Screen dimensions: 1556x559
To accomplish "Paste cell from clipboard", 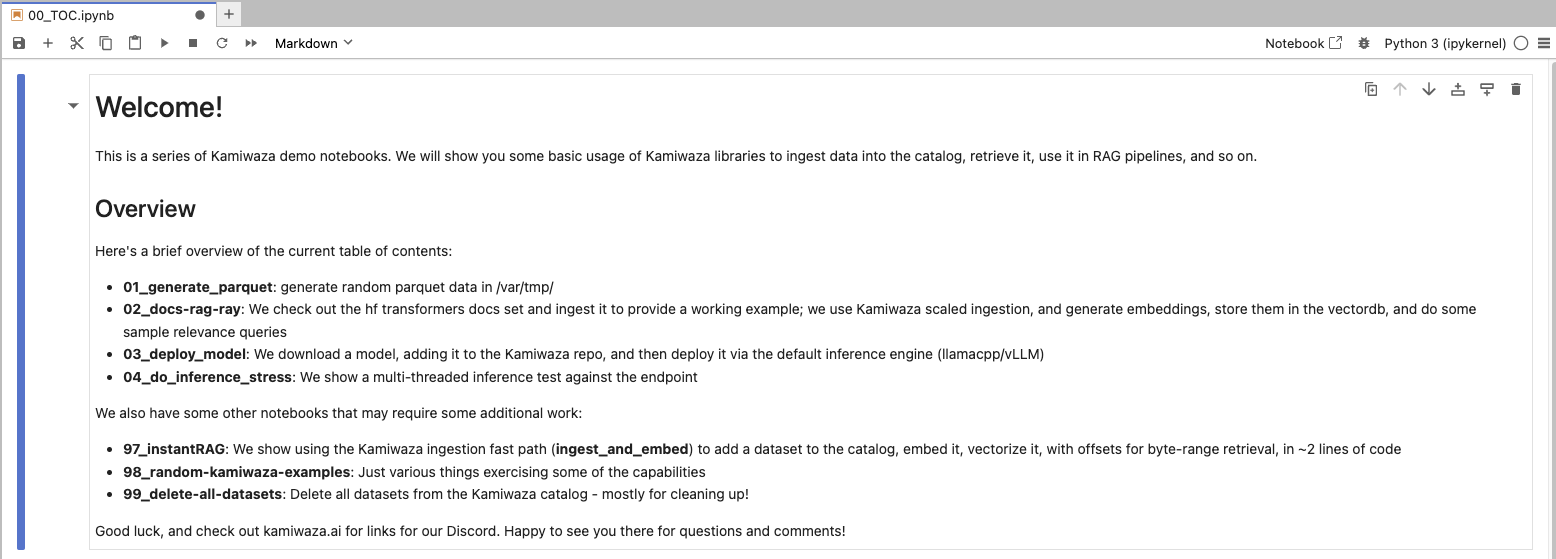I will click(x=135, y=43).
